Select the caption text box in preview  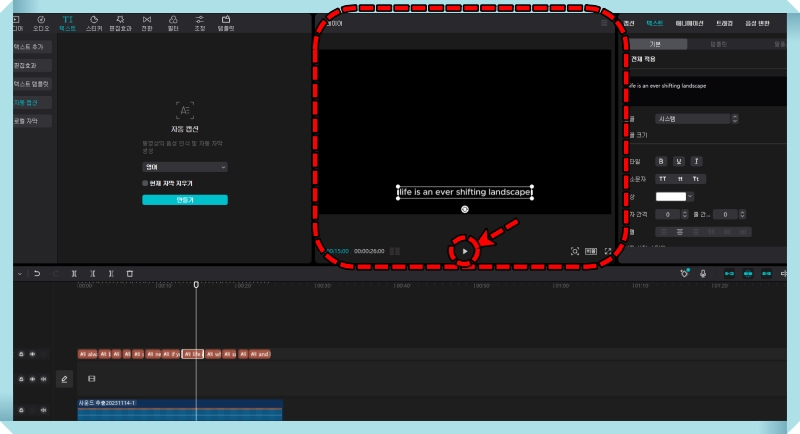465,192
